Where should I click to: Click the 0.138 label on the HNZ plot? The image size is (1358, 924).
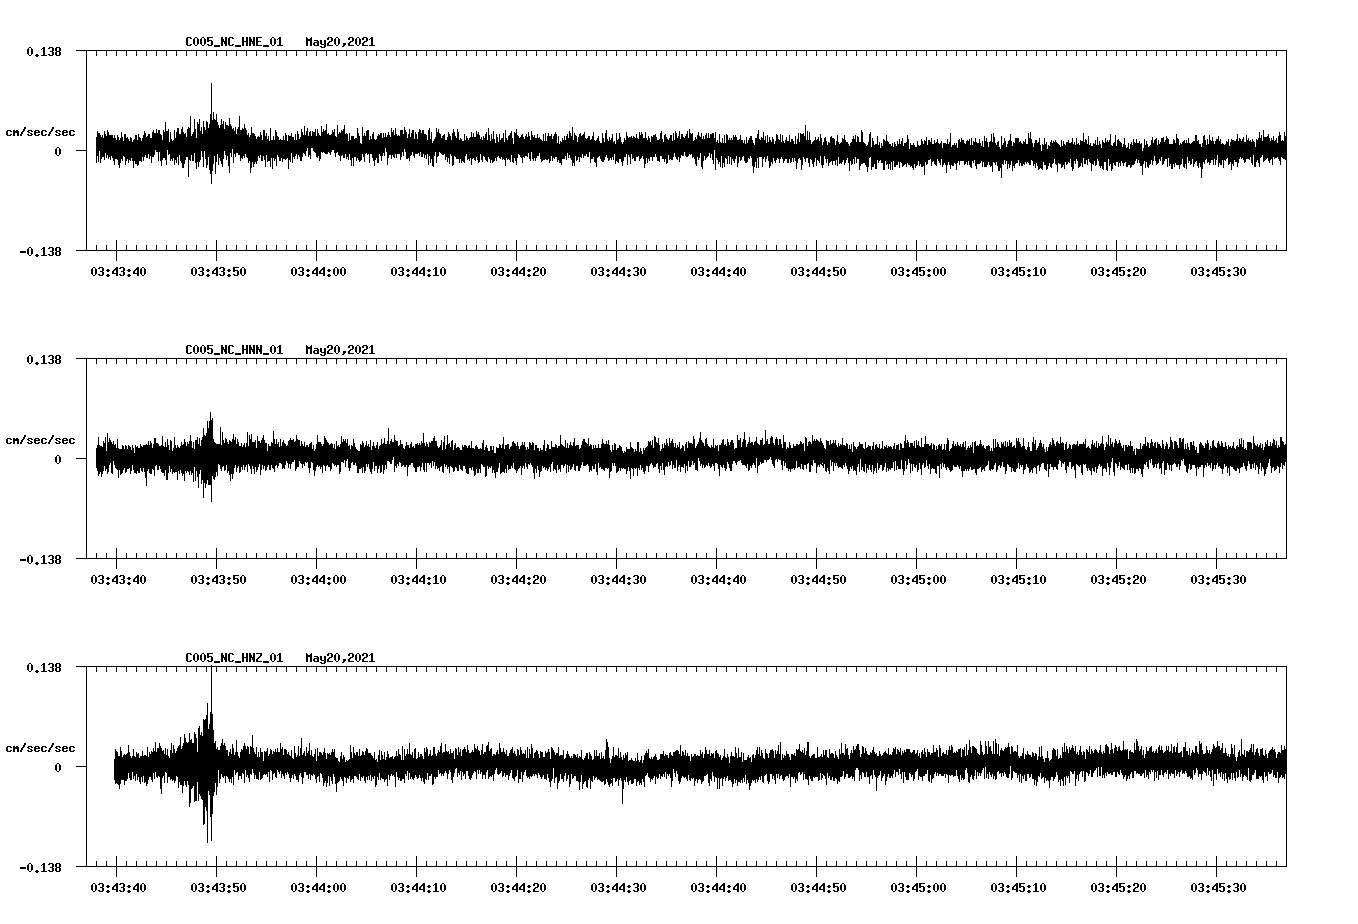pos(43,667)
